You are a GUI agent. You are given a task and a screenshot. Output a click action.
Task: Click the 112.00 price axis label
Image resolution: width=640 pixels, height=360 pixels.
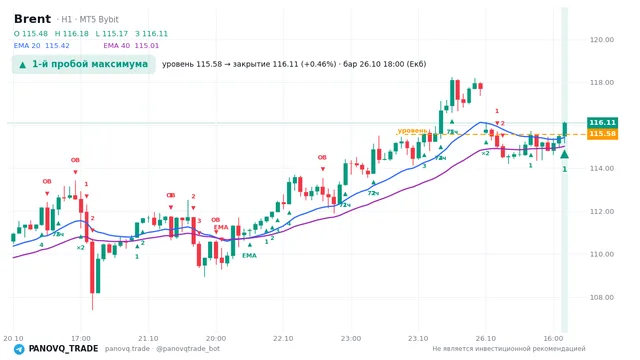click(602, 211)
